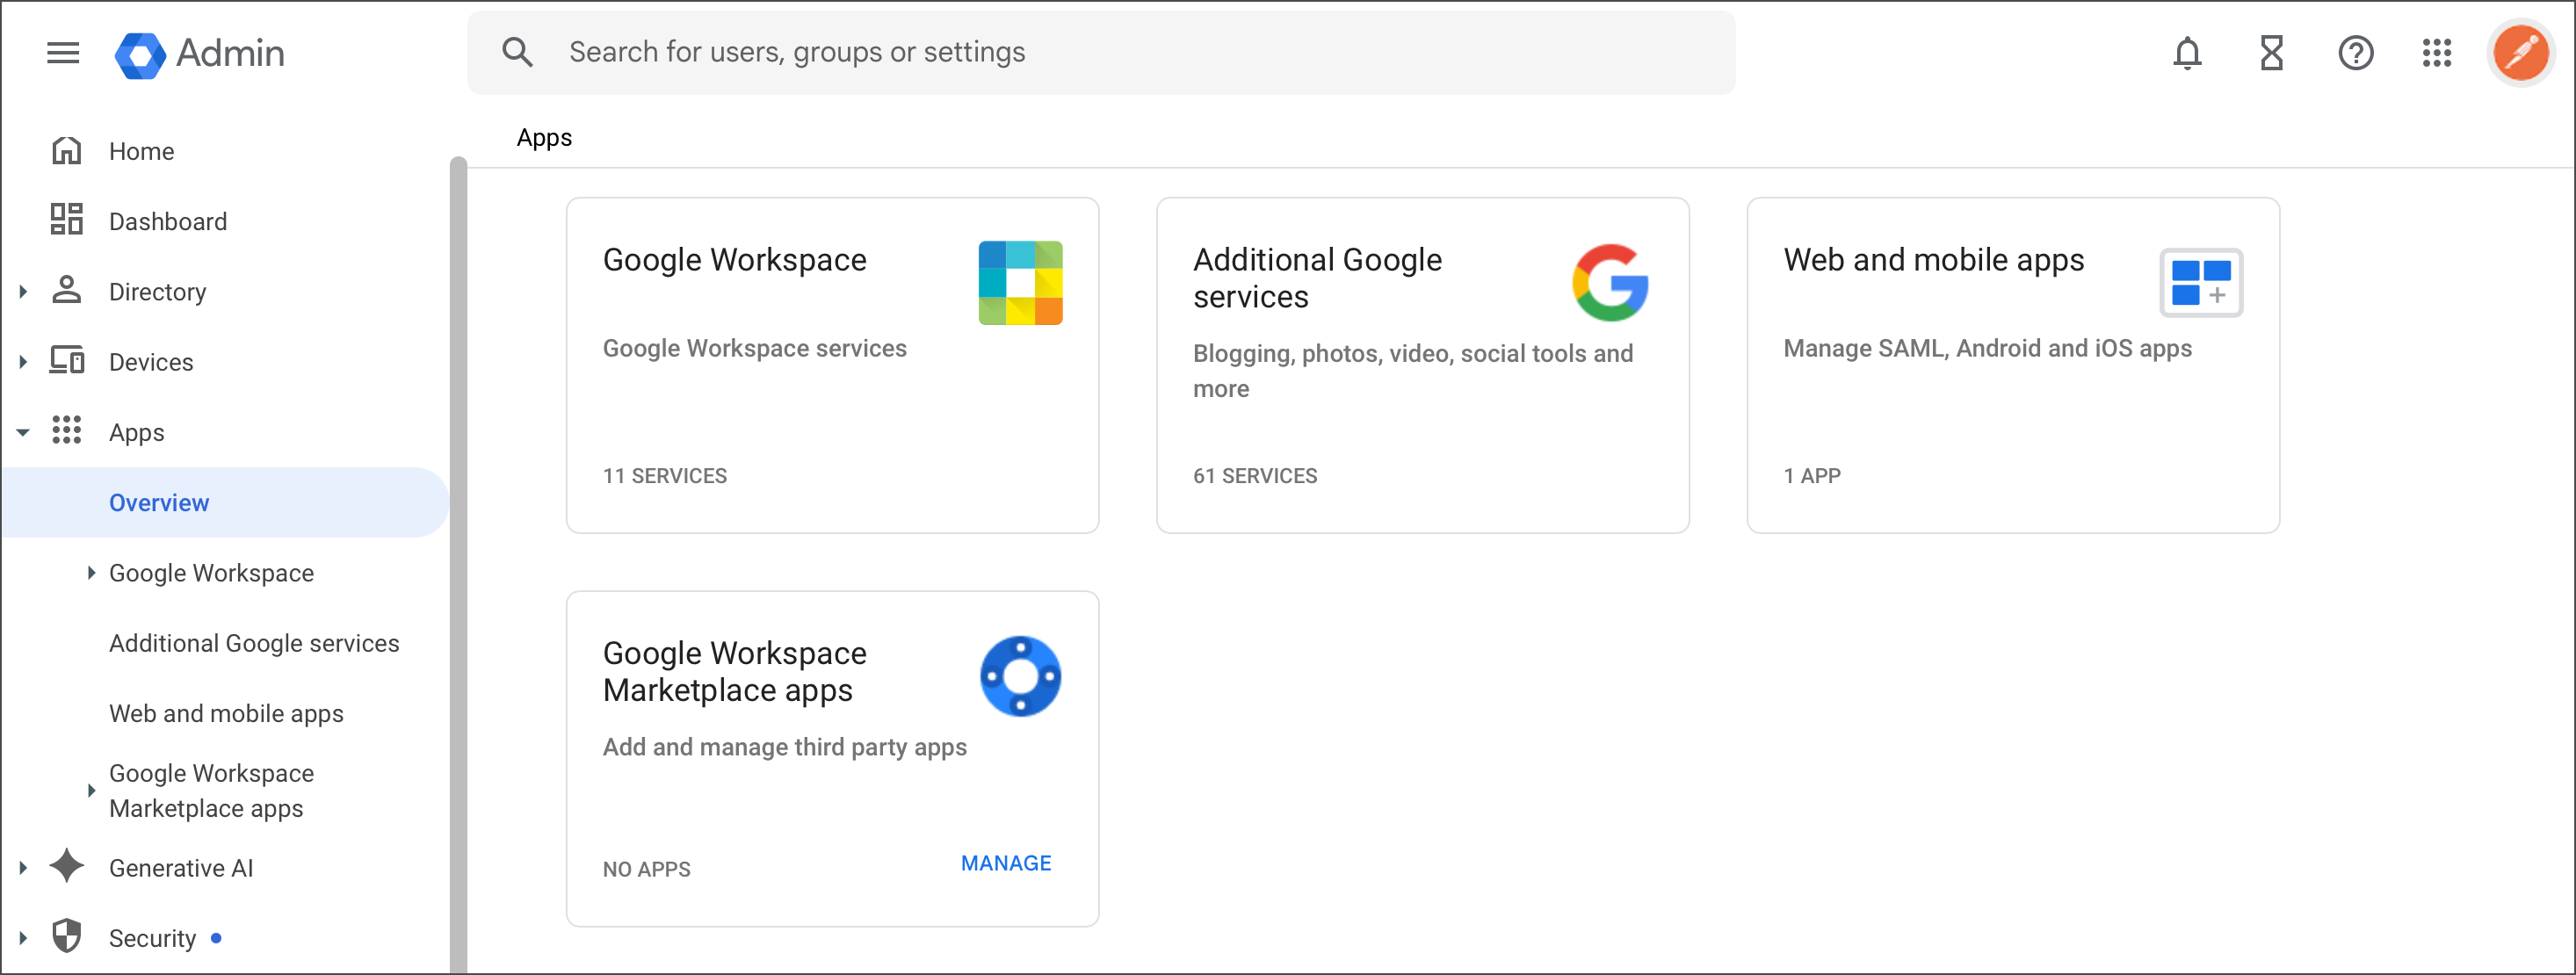Click the Google Workspace card color icon
The width and height of the screenshot is (2576, 975).
(x=1020, y=283)
